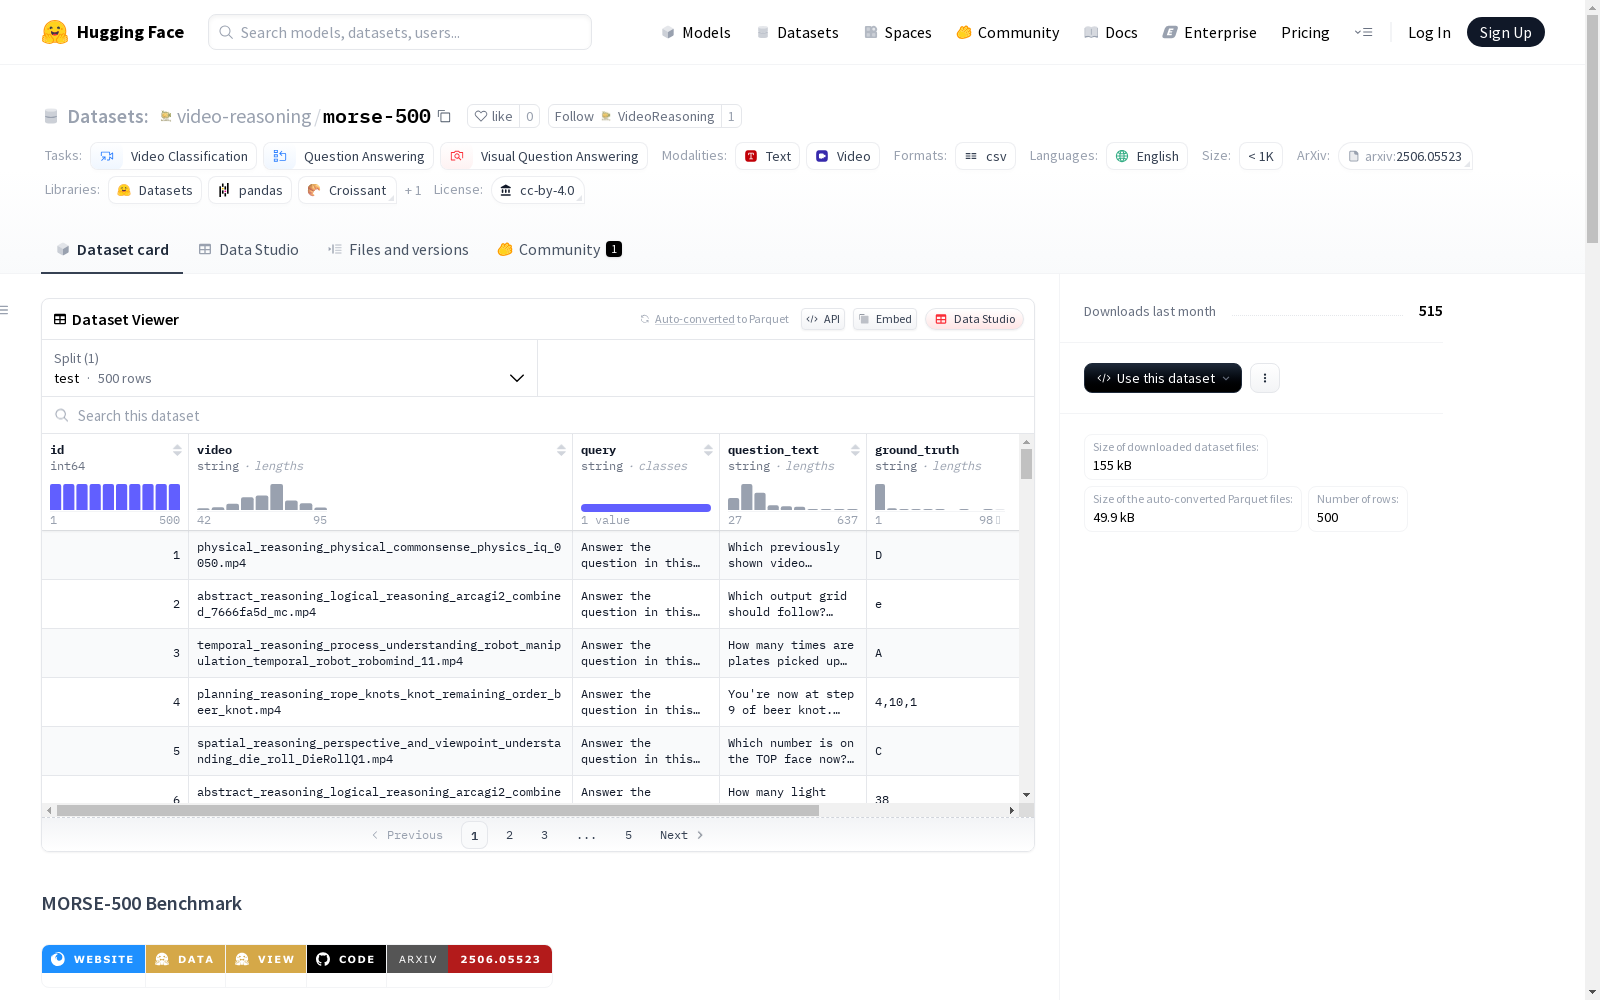Image resolution: width=1600 pixels, height=1000 pixels.
Task: Open the three-dot options beside Use this dataset
Action: coord(1265,378)
